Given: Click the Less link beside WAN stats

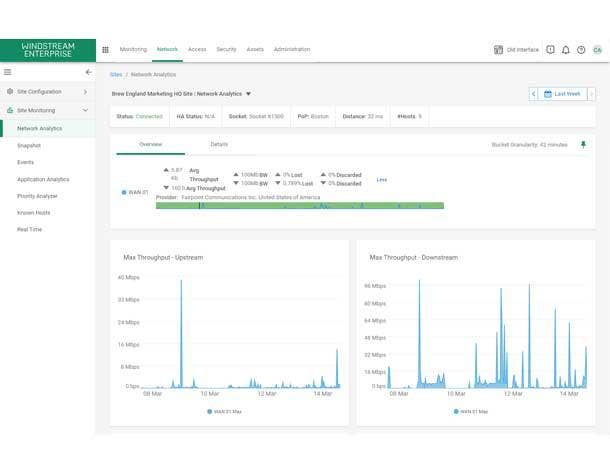Looking at the screenshot, I should point(381,180).
